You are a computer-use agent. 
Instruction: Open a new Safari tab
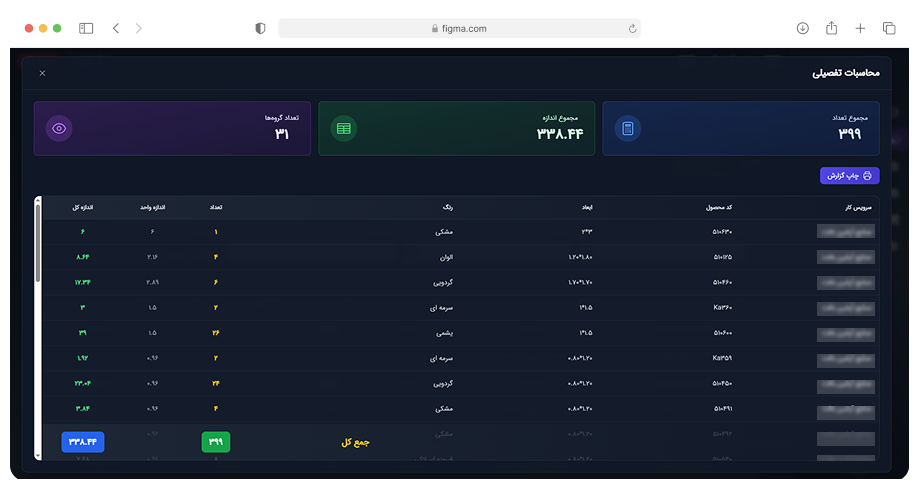(860, 29)
